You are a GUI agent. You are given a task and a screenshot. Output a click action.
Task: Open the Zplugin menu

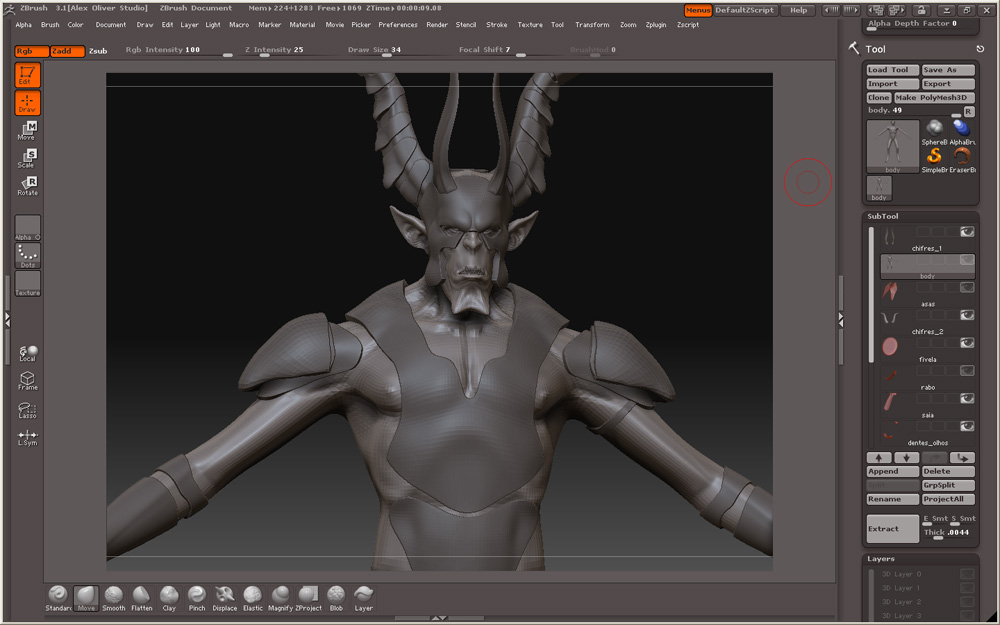click(656, 25)
